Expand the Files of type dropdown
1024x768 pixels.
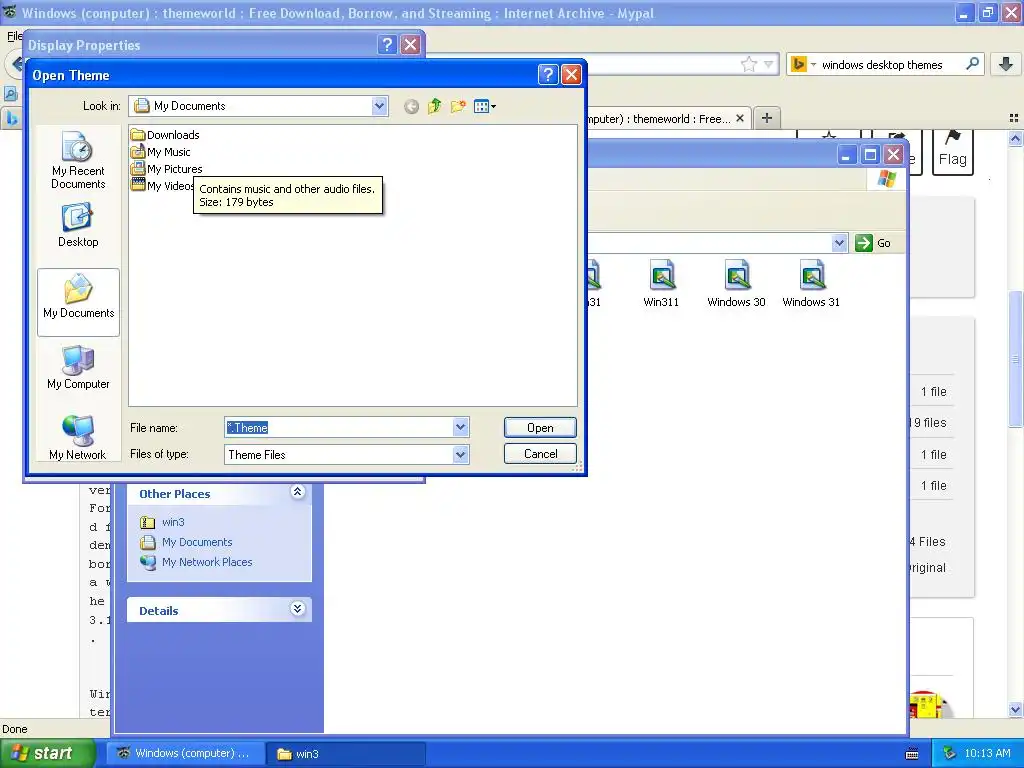(x=460, y=455)
